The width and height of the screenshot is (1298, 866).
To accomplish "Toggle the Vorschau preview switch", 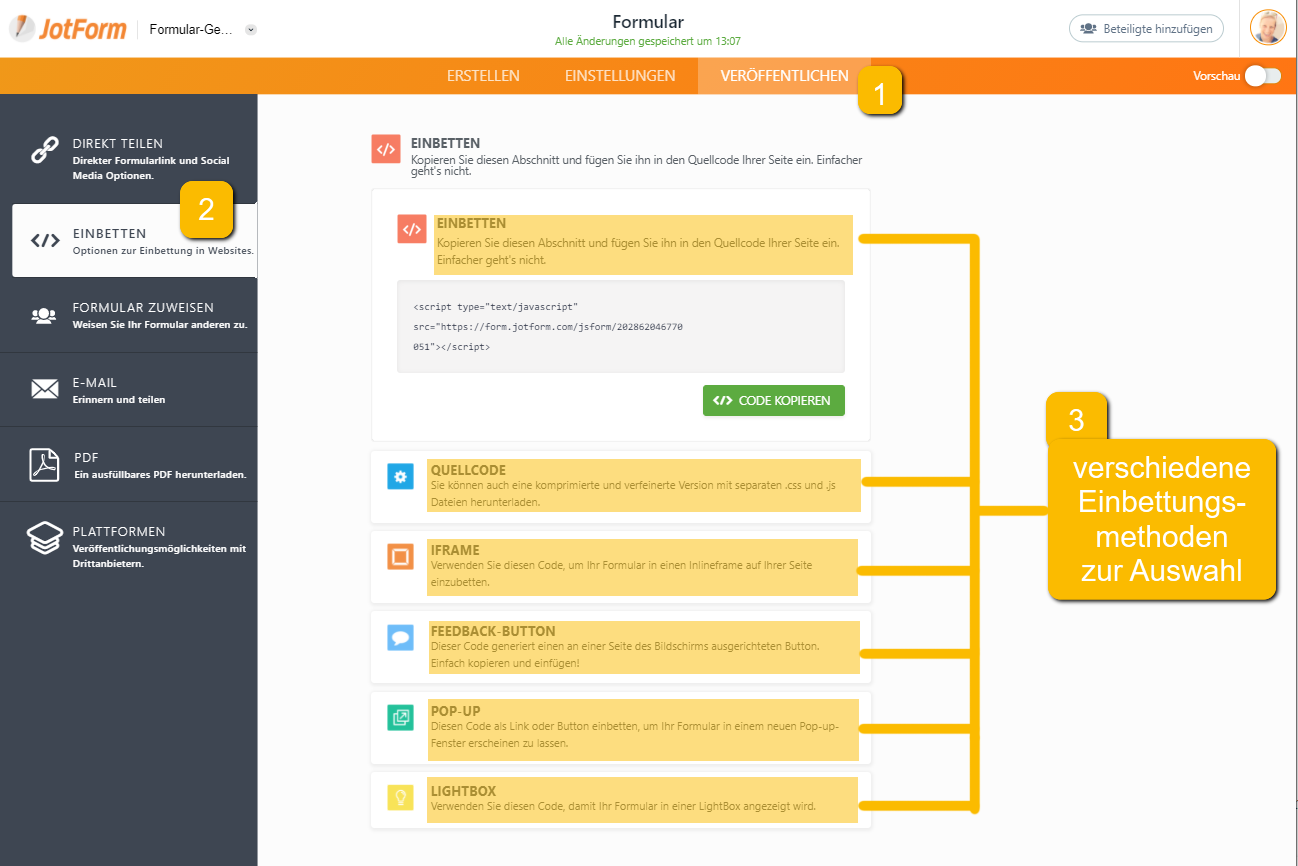I will click(x=1262, y=76).
